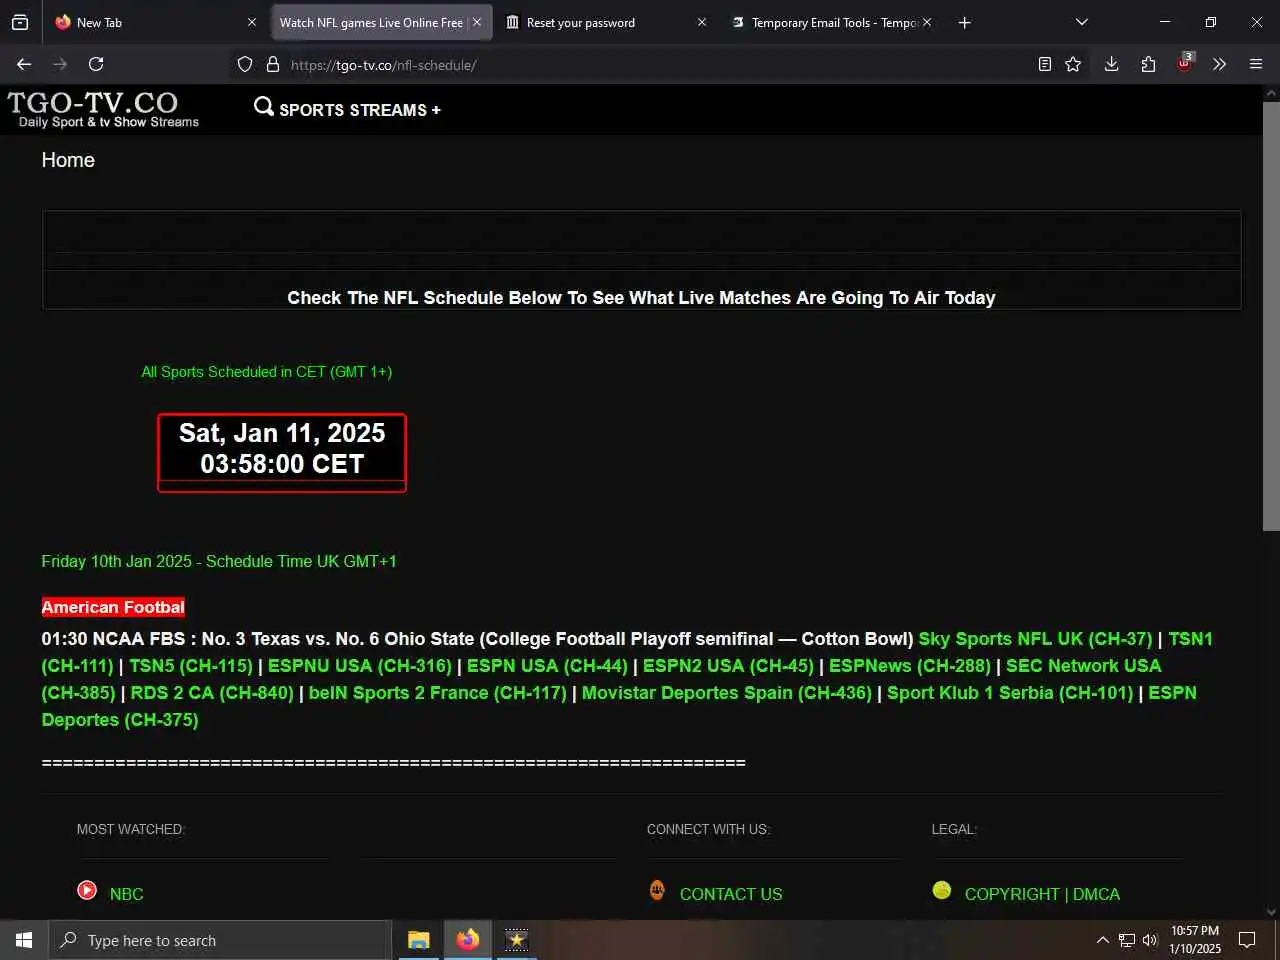Open downloads panel
This screenshot has width=1280, height=960.
pyautogui.click(x=1111, y=64)
